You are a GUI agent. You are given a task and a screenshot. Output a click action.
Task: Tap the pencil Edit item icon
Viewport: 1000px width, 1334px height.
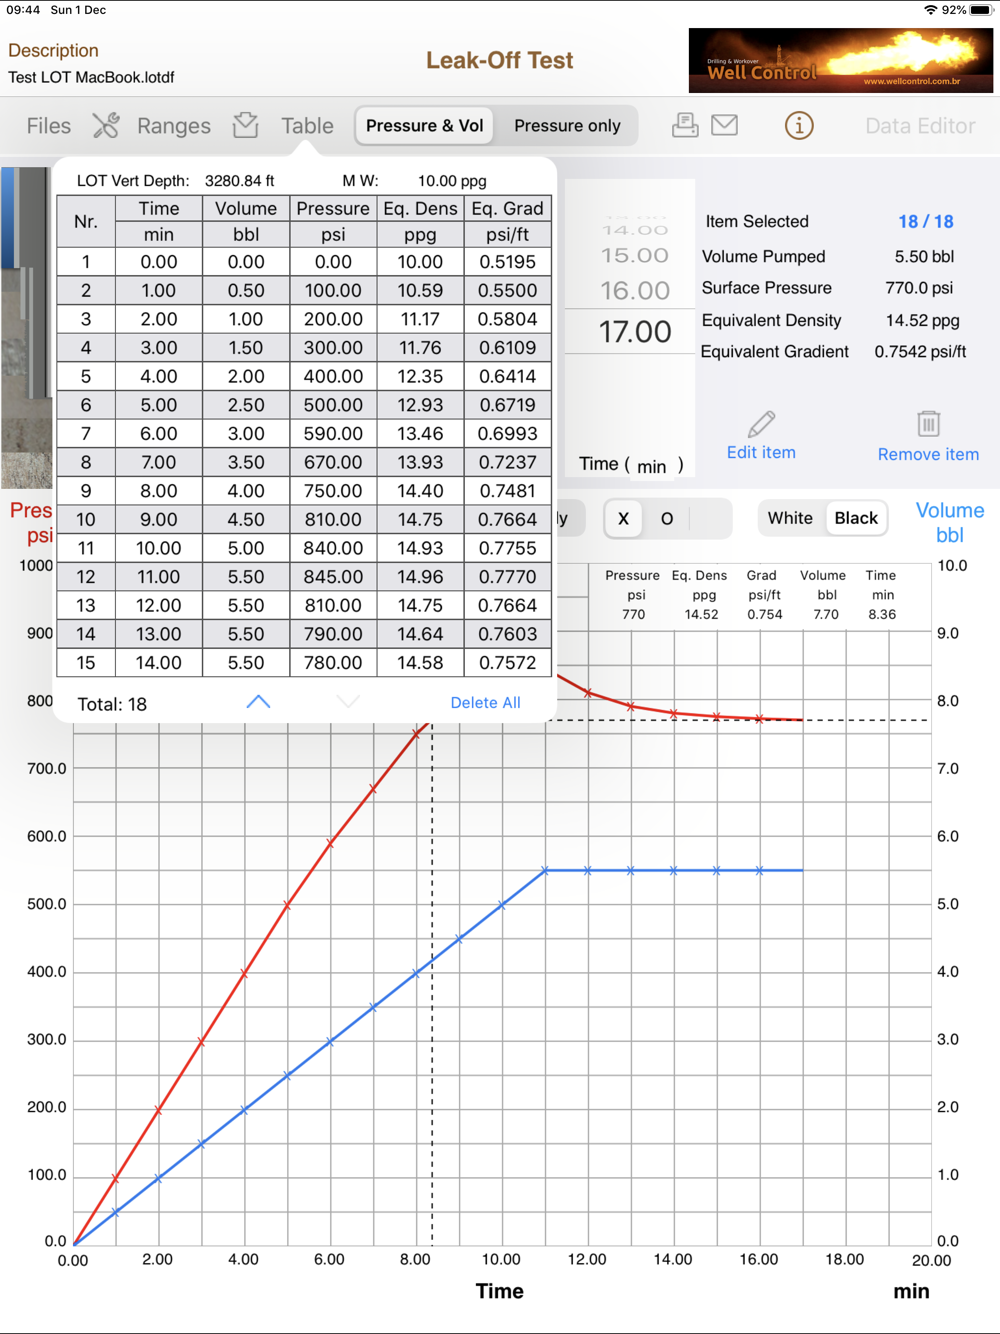click(x=761, y=423)
